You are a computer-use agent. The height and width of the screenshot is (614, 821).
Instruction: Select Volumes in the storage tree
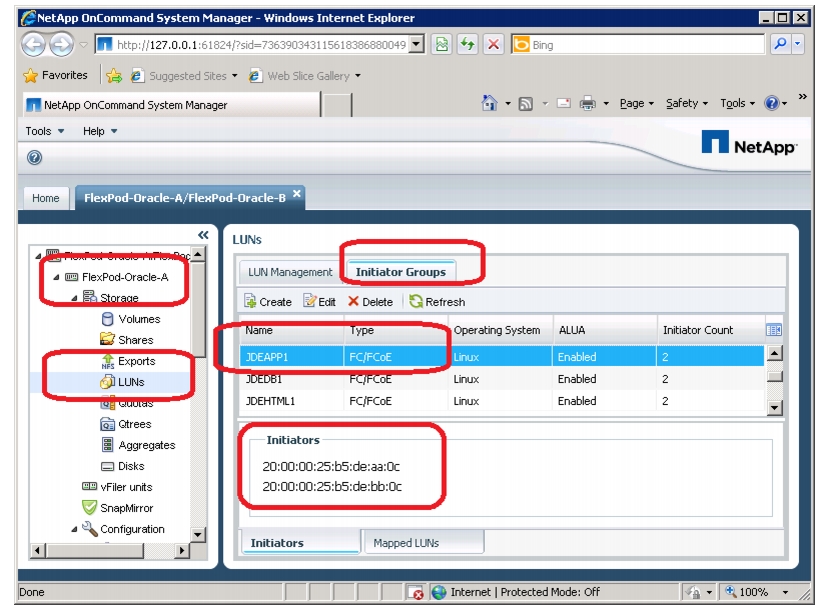click(x=130, y=319)
